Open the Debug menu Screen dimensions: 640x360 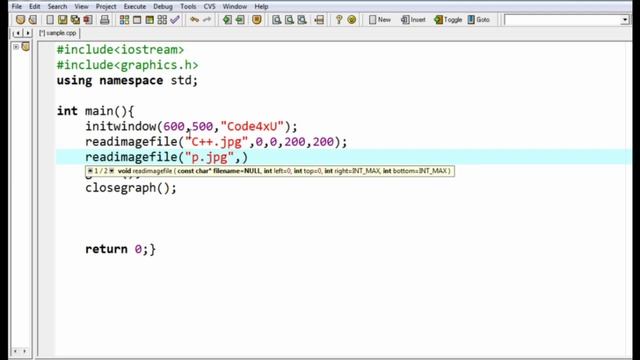tap(163, 7)
